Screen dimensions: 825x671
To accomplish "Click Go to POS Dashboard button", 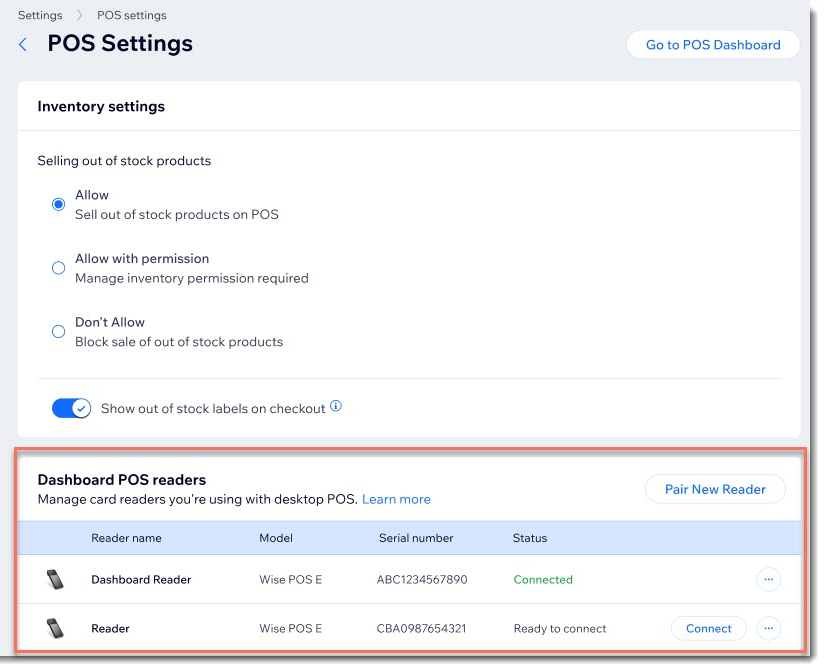I will (712, 45).
